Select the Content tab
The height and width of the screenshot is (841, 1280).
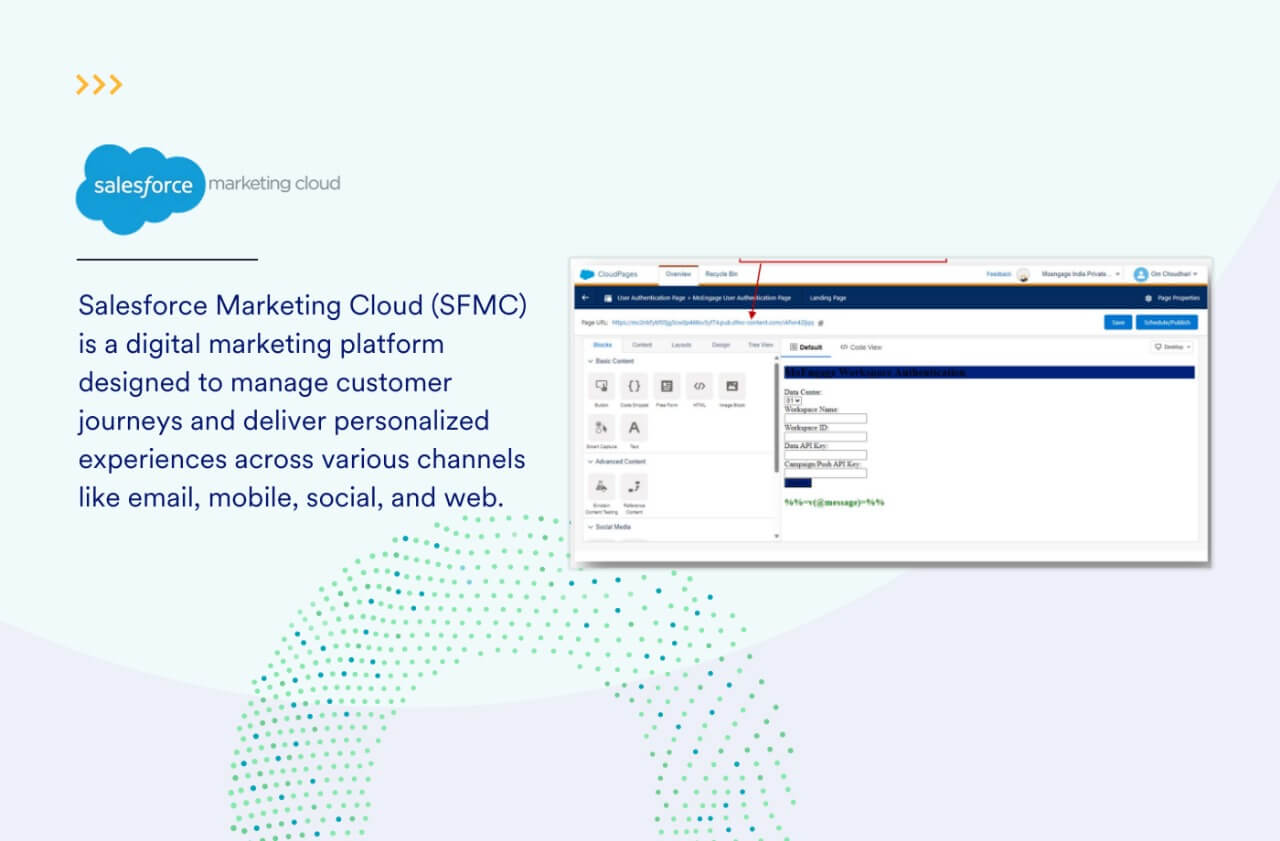coord(642,345)
